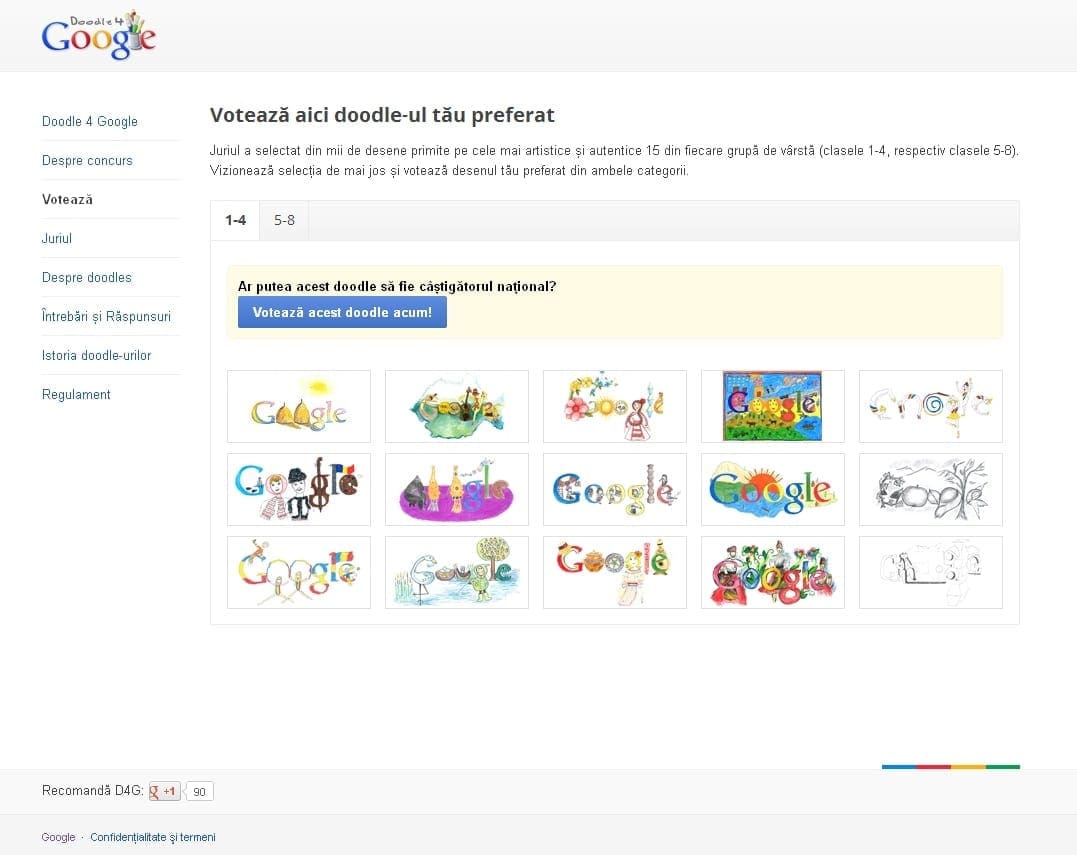Click the Confidențialitate și termeni footer link
This screenshot has width=1077, height=855.
click(x=152, y=837)
